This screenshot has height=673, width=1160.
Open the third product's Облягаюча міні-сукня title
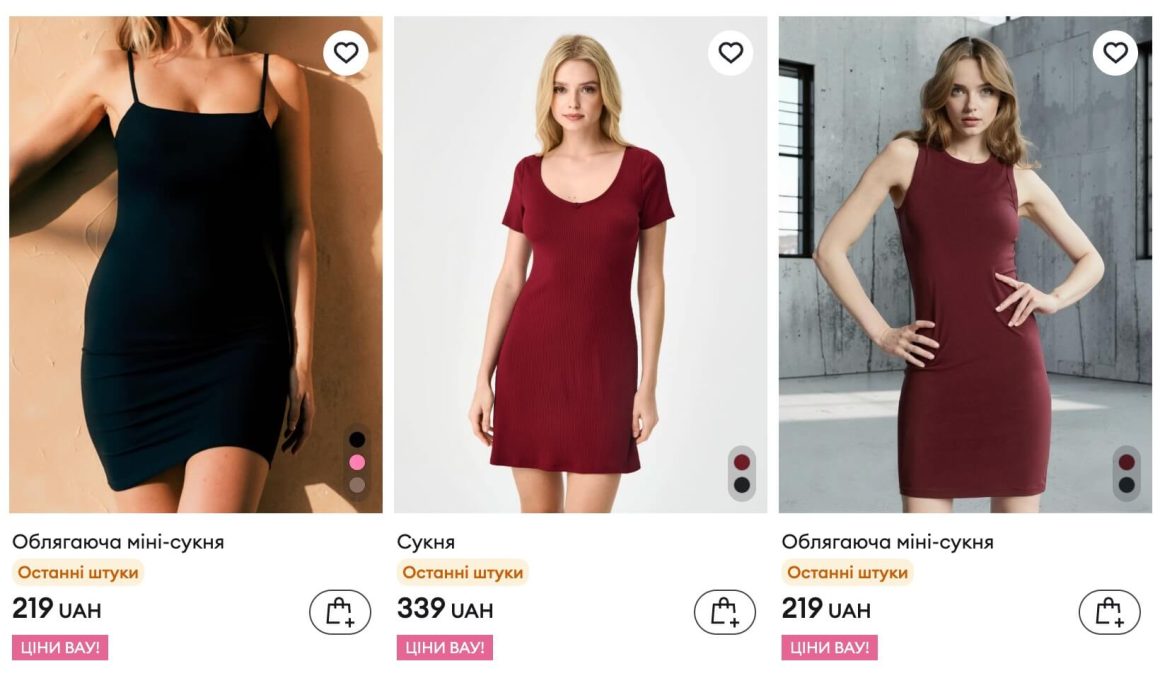887,542
